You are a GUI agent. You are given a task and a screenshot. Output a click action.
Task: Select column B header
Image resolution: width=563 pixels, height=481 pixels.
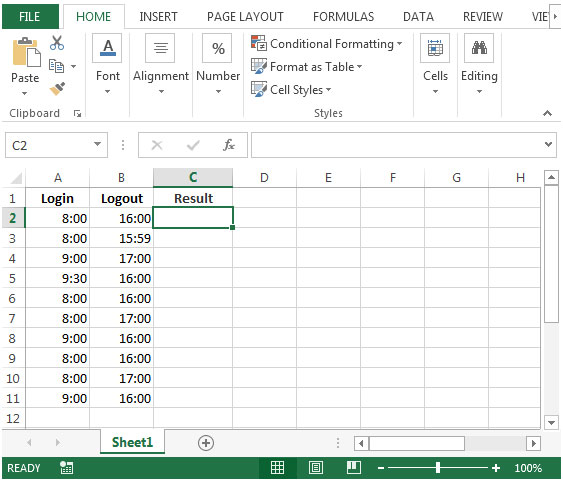121,177
